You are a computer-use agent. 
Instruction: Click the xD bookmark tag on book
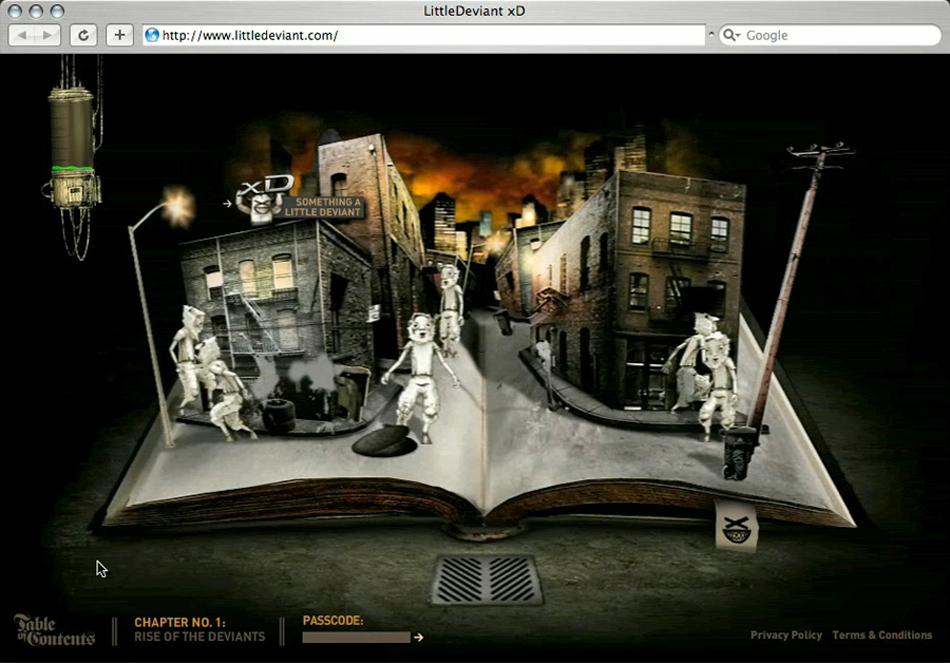pyautogui.click(x=737, y=527)
